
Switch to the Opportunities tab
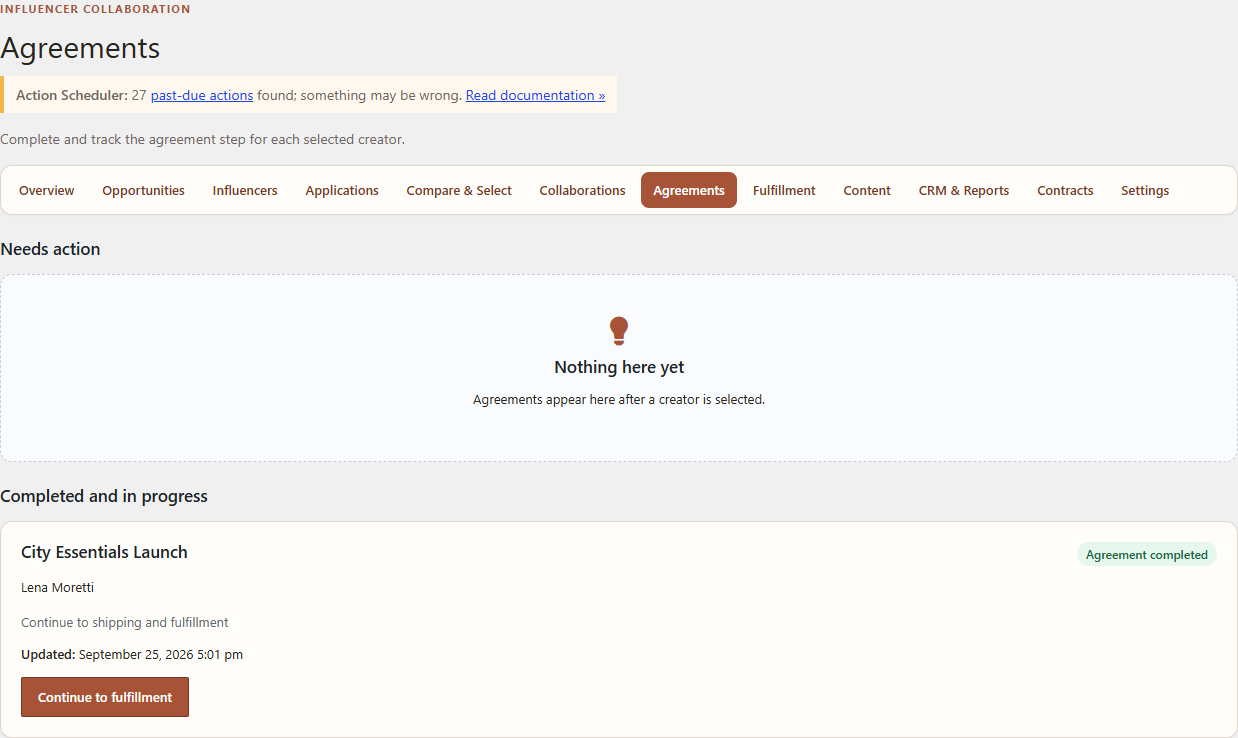143,190
